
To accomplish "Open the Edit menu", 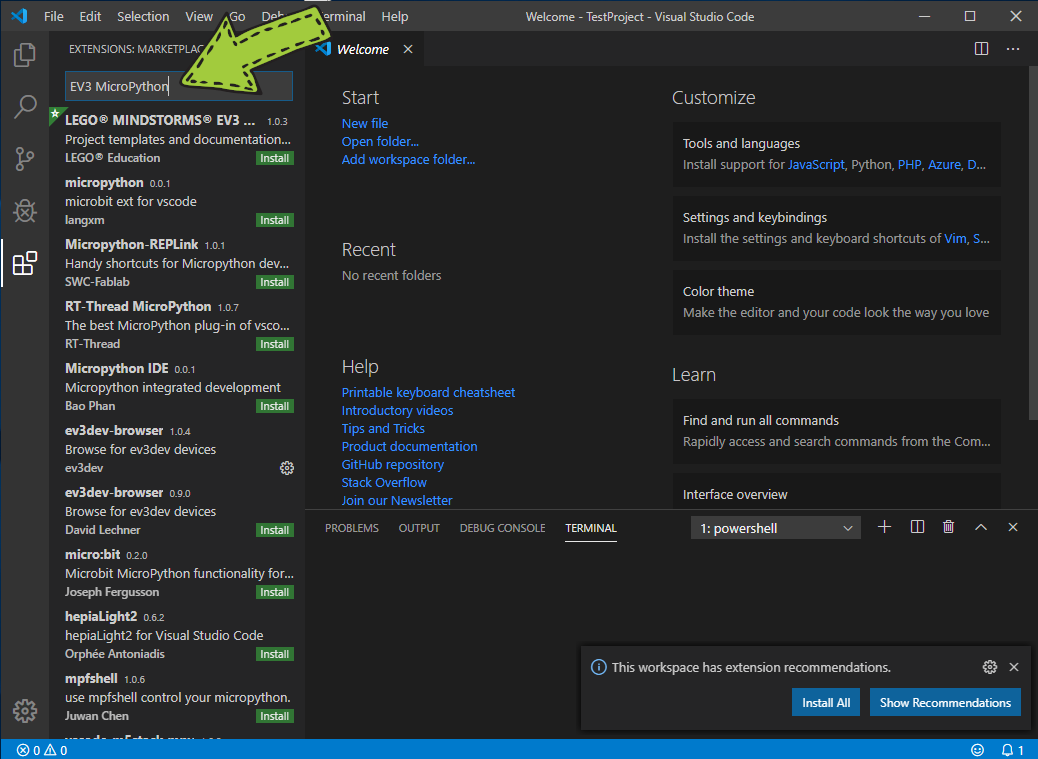I will click(90, 17).
